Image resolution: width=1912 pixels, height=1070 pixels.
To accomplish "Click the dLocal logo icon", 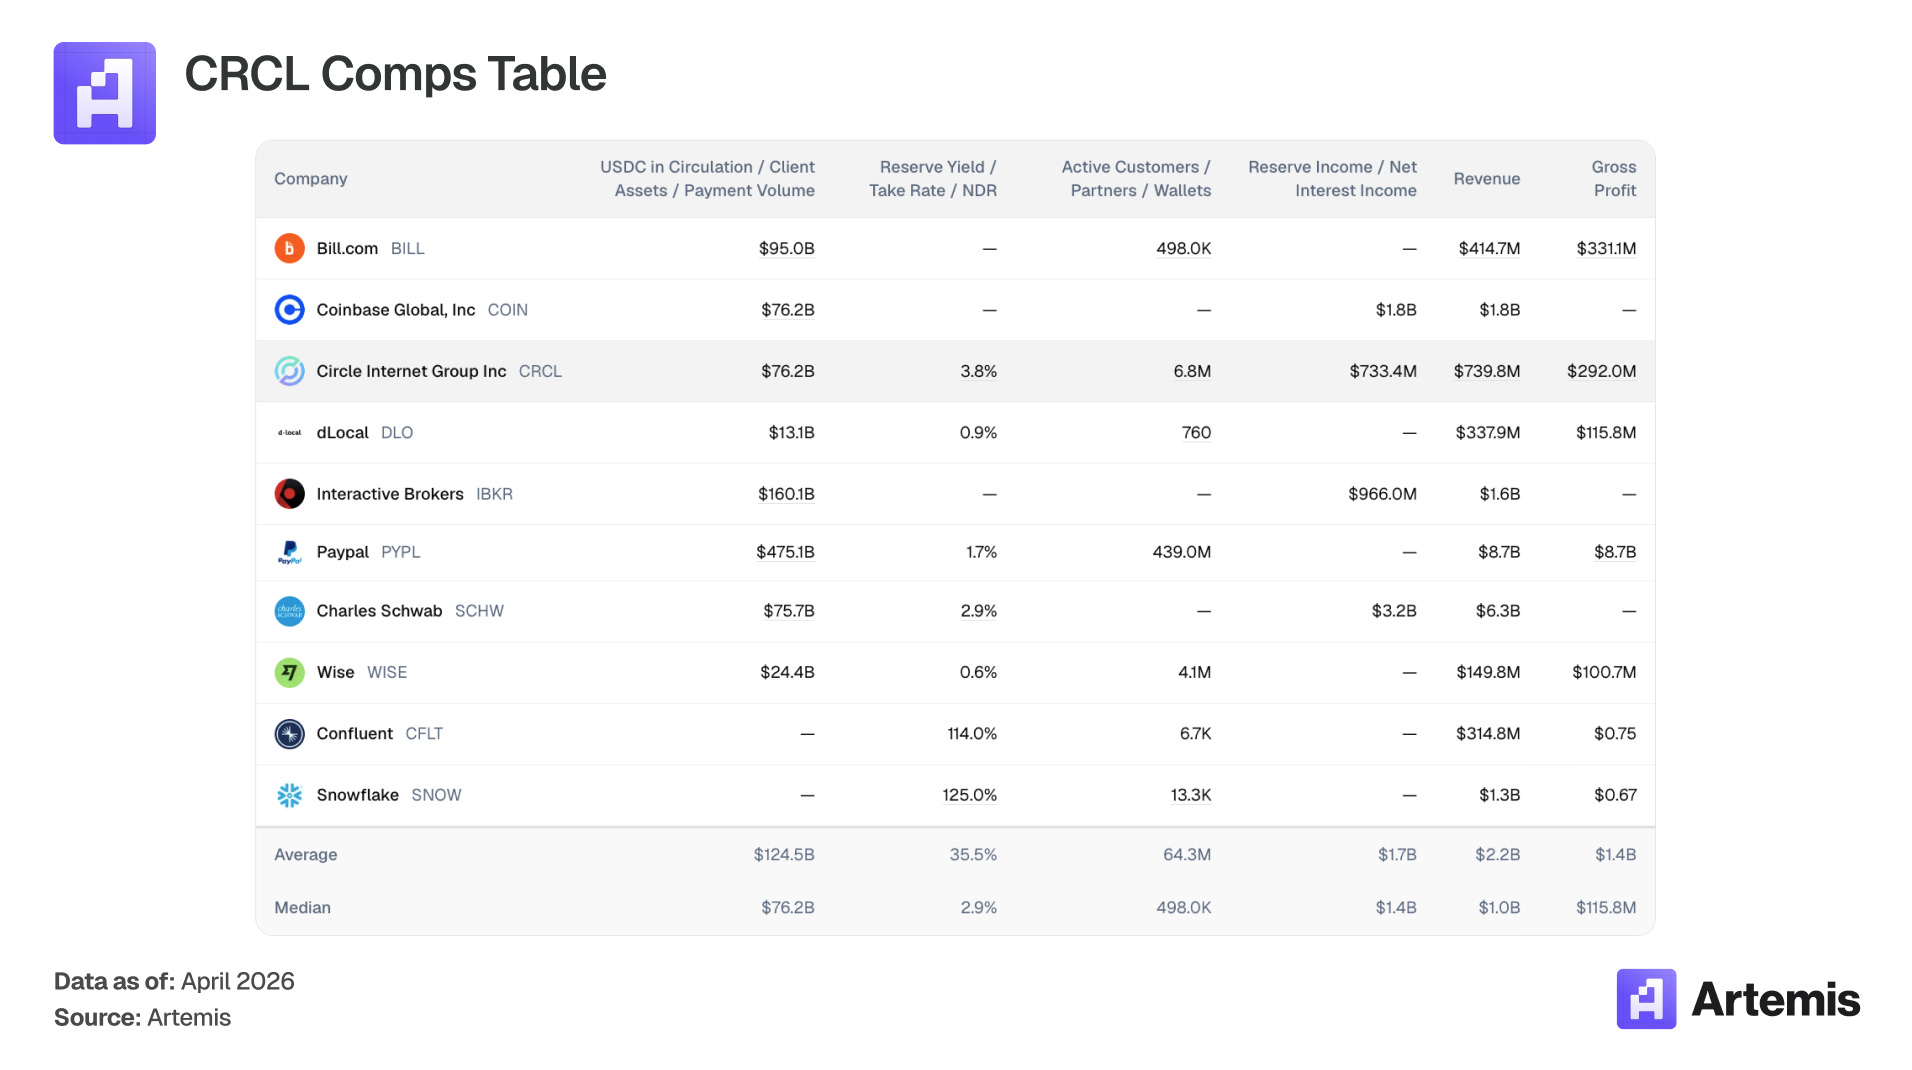I will pos(289,433).
